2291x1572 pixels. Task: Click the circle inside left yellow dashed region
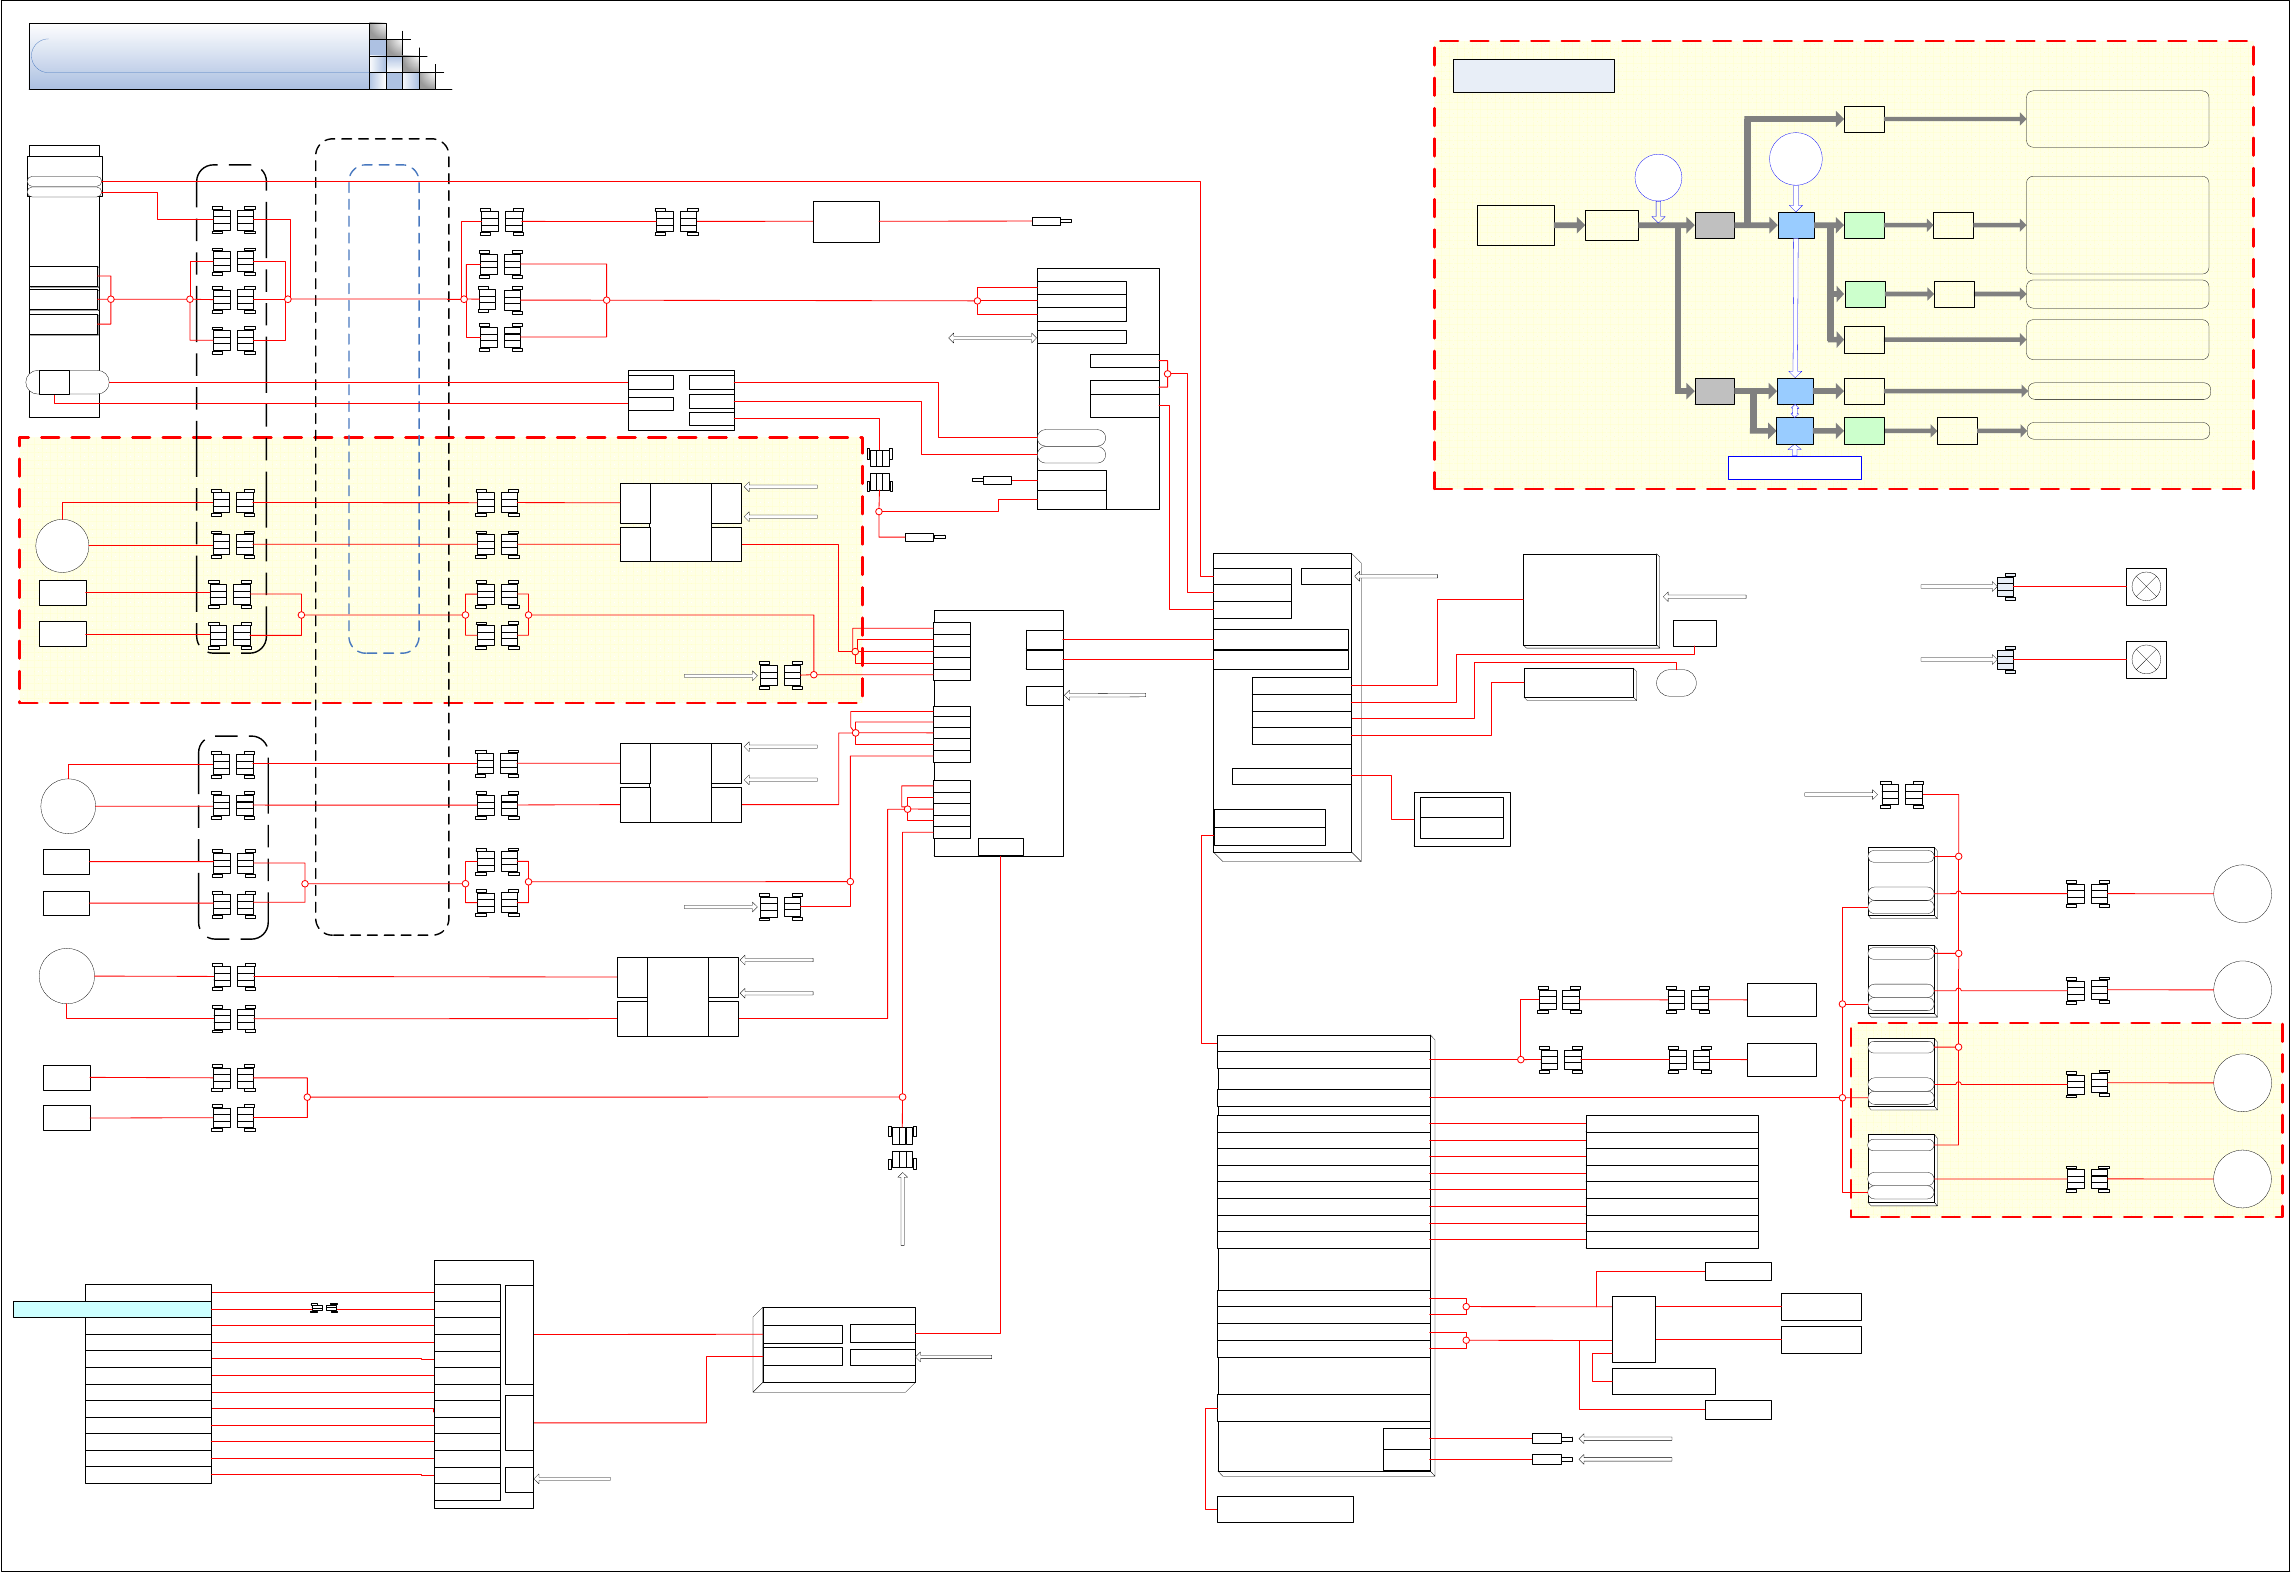[62, 546]
